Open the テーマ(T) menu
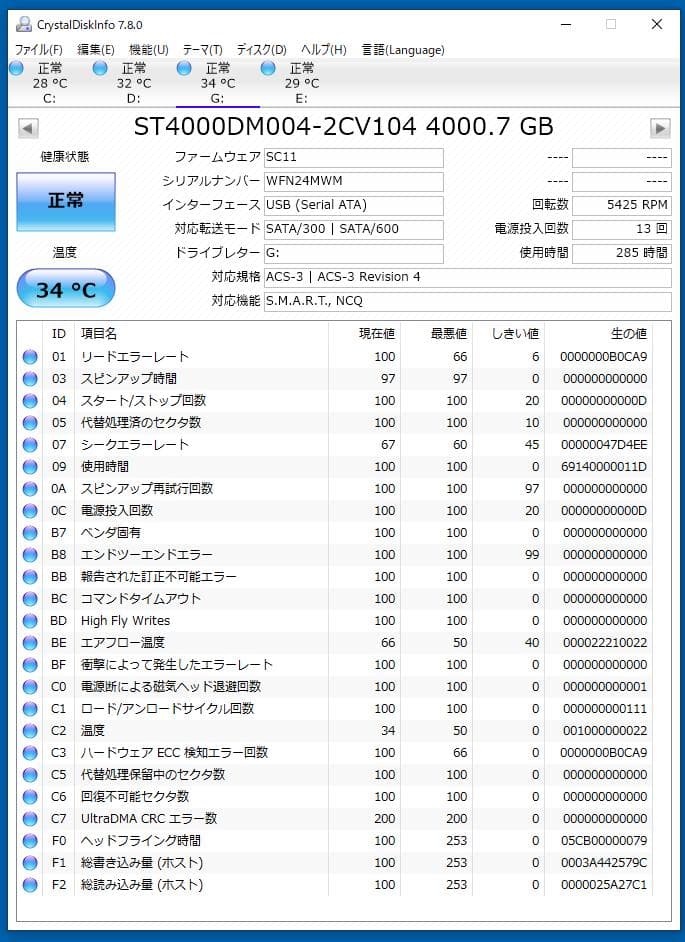685x942 pixels. (202, 50)
